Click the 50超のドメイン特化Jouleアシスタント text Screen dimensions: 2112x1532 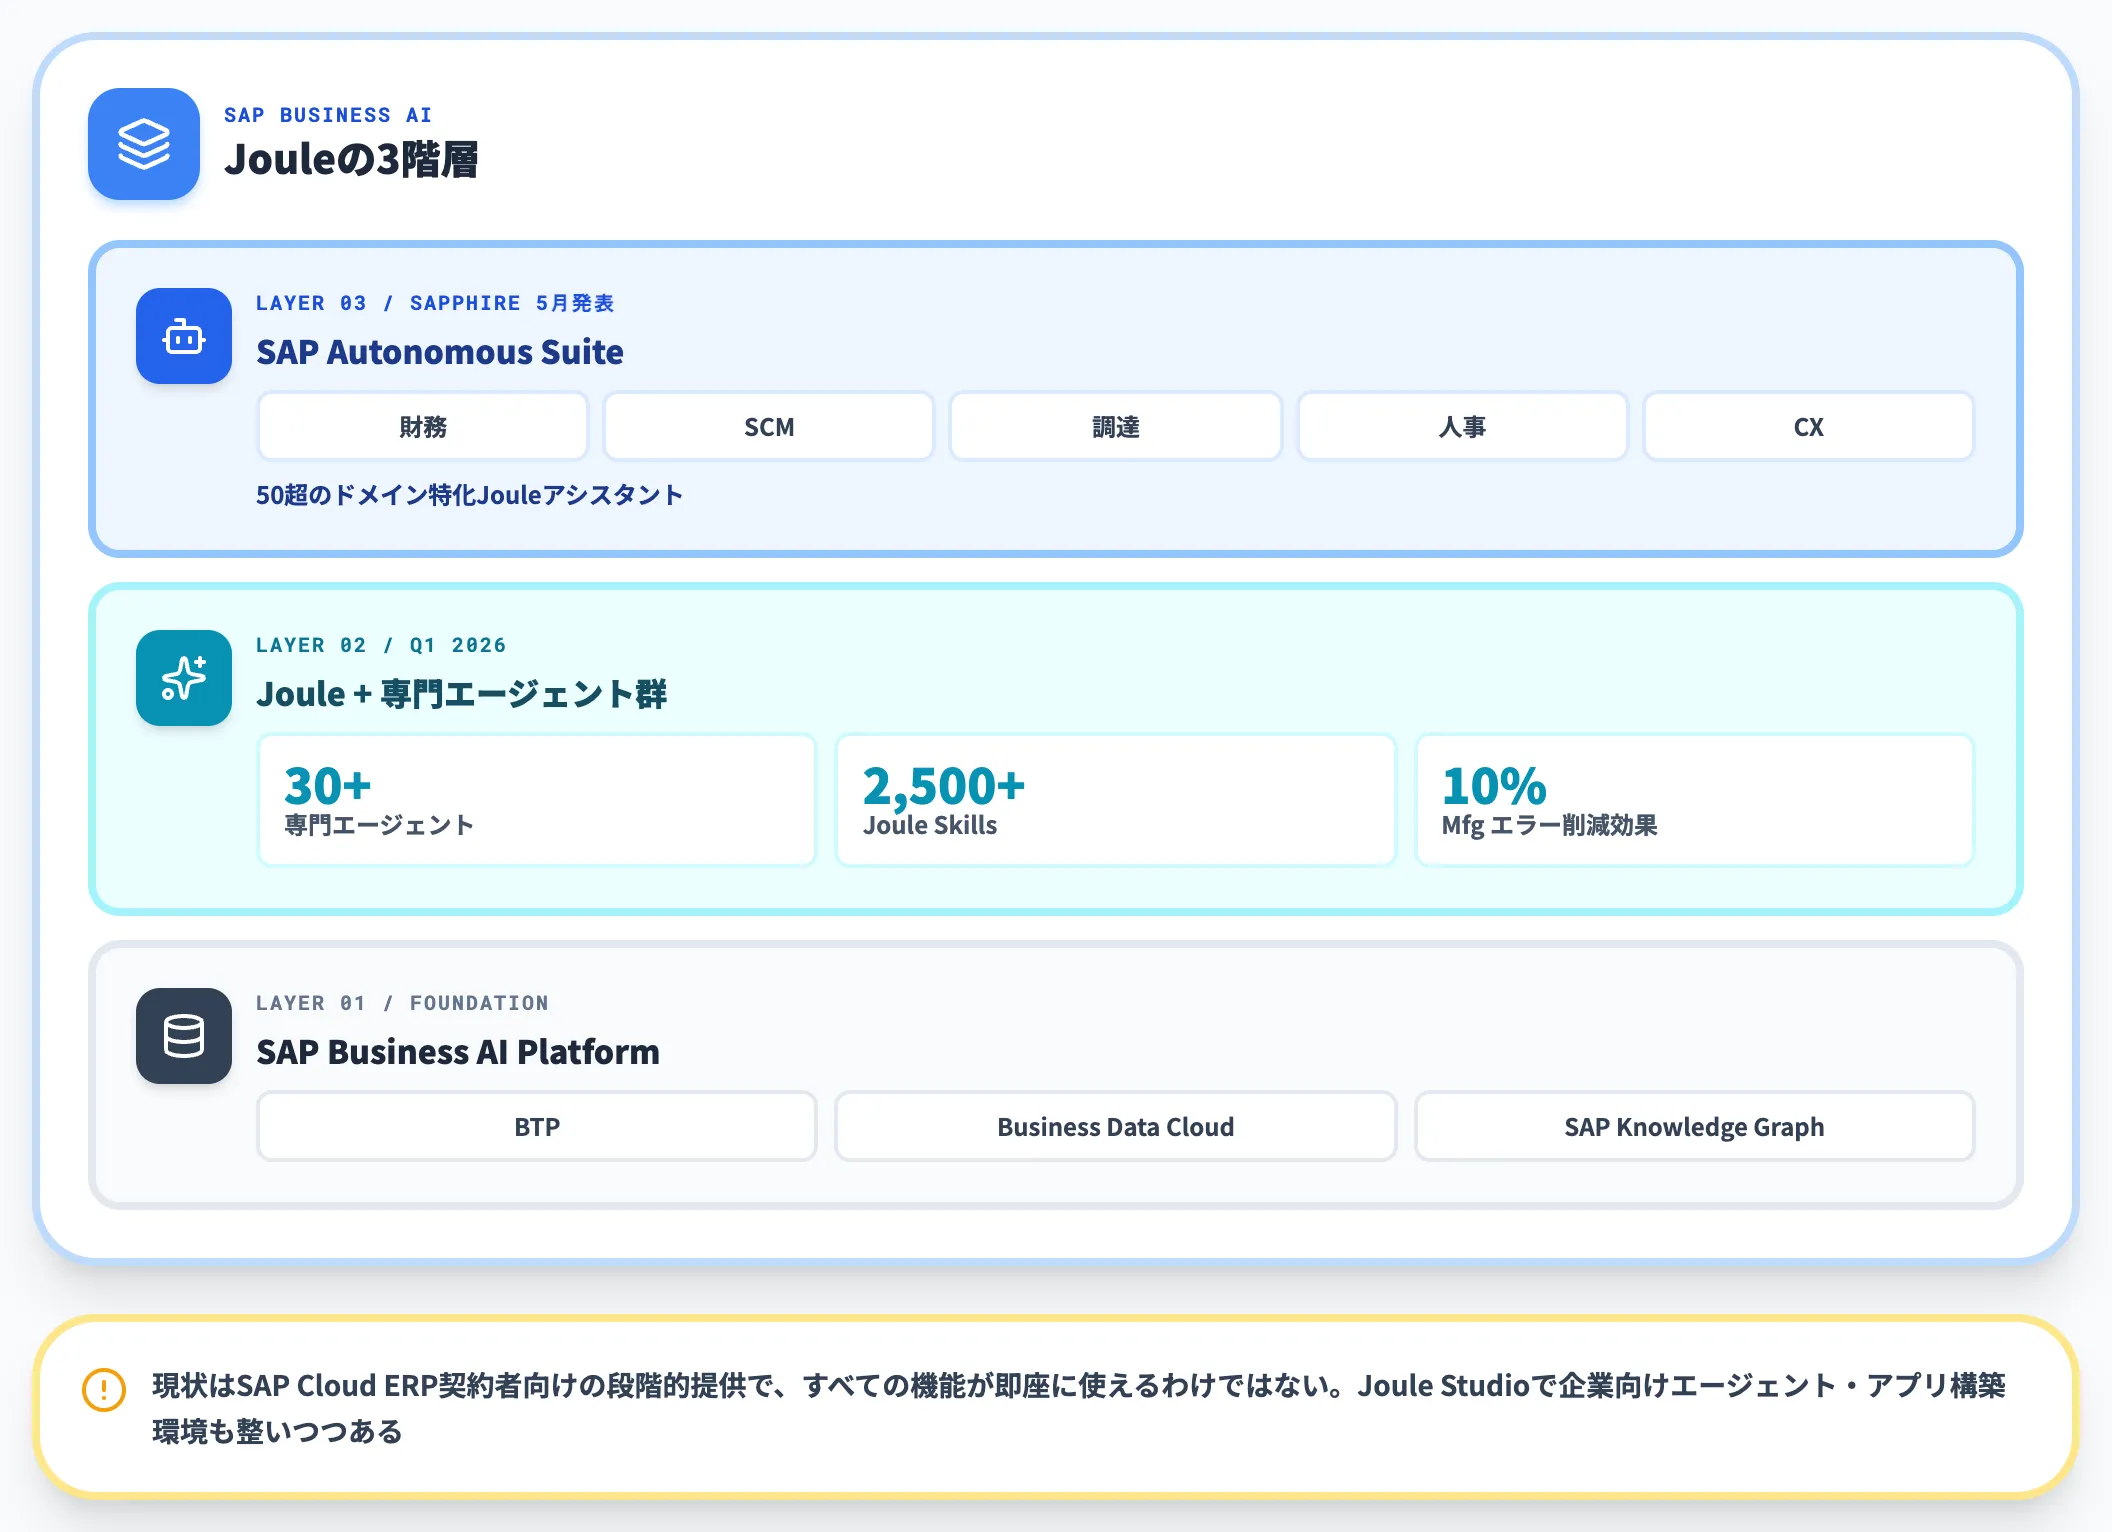coord(469,495)
